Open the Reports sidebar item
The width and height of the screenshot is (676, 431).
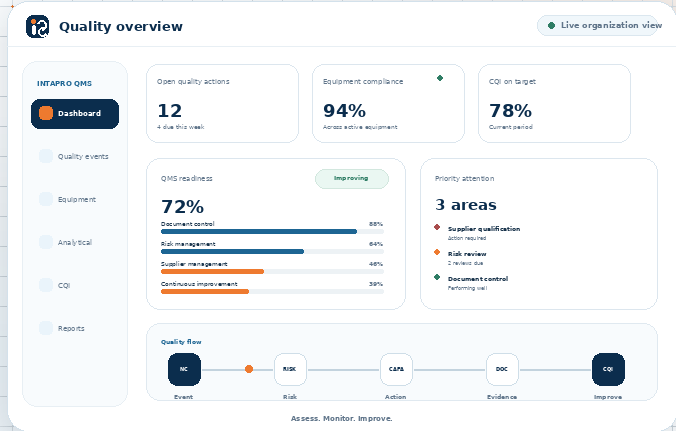coord(75,328)
